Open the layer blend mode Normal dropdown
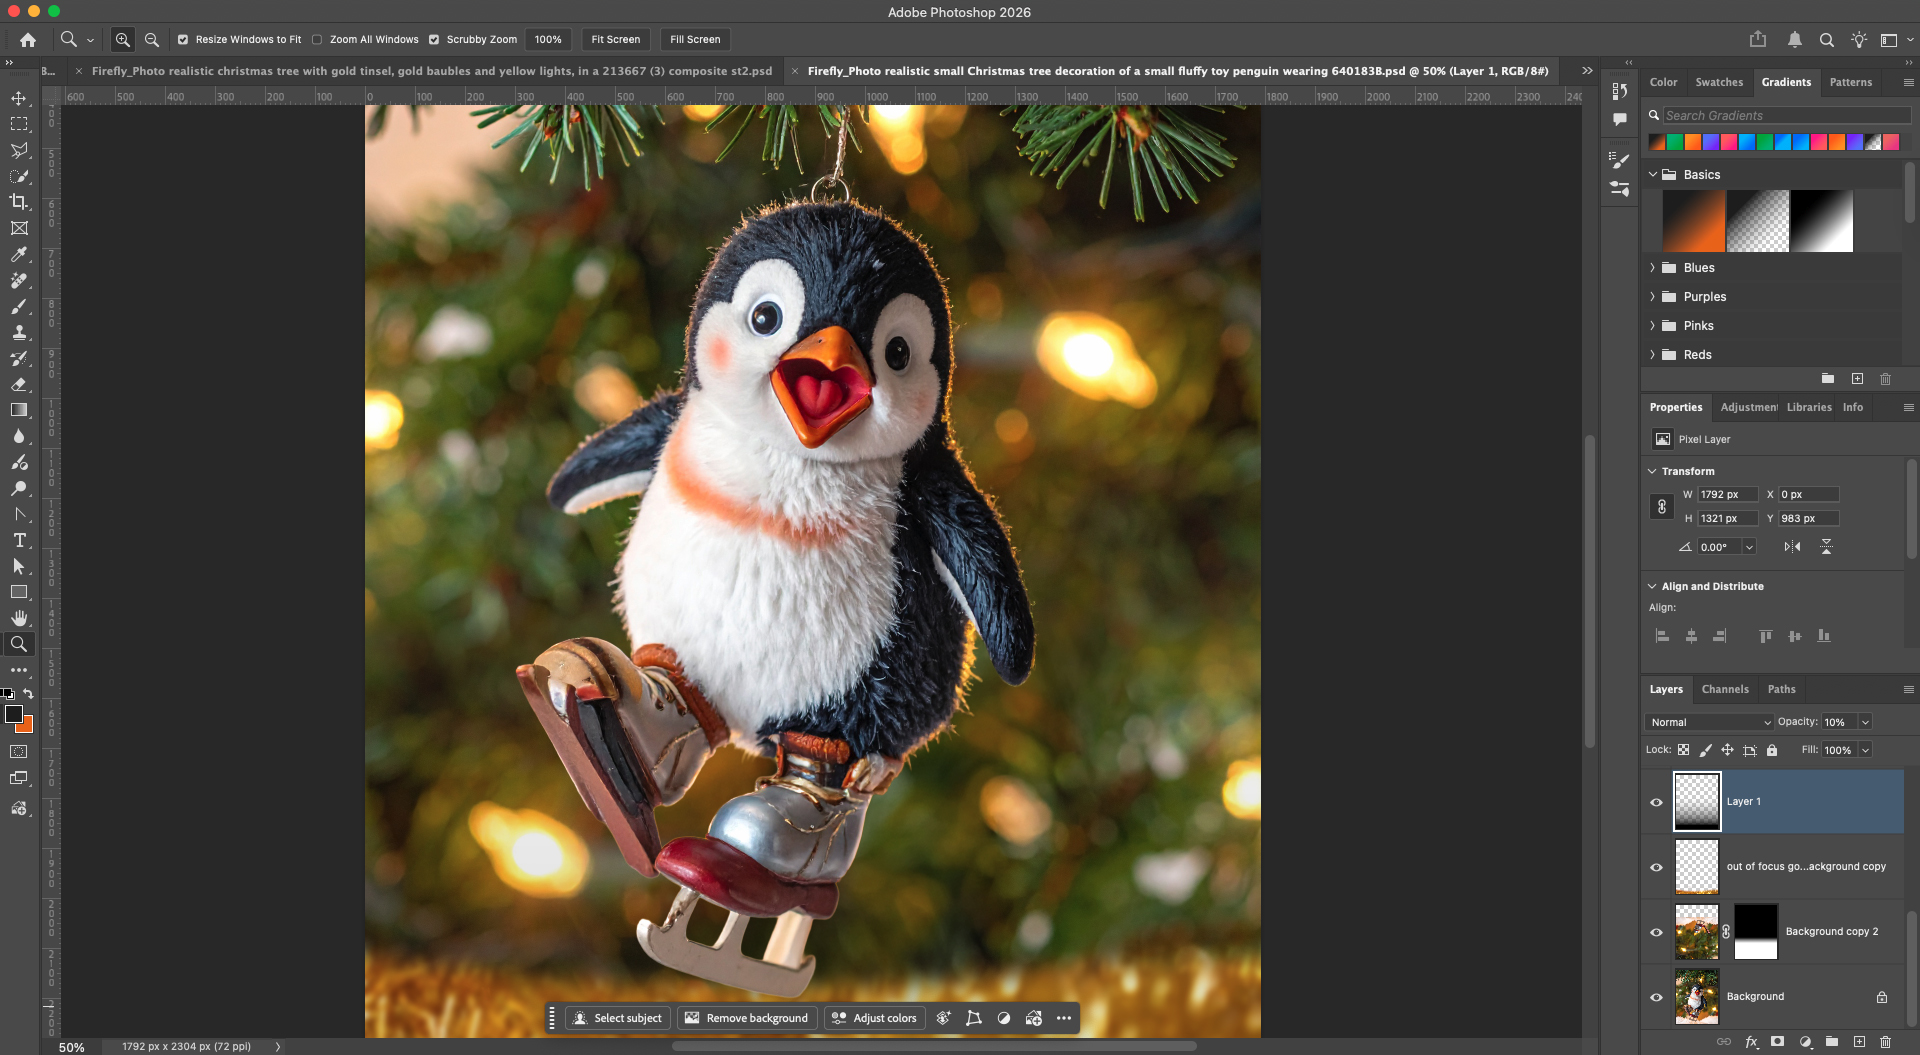The image size is (1920, 1055). coord(1710,722)
